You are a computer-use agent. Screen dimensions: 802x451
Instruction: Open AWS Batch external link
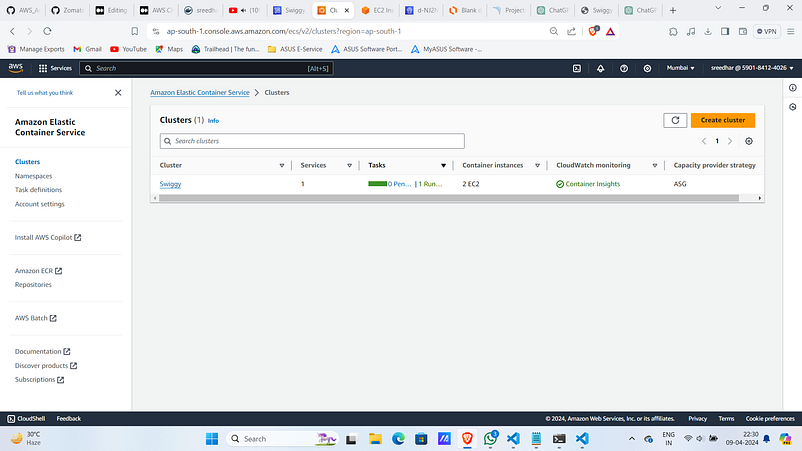(36, 318)
